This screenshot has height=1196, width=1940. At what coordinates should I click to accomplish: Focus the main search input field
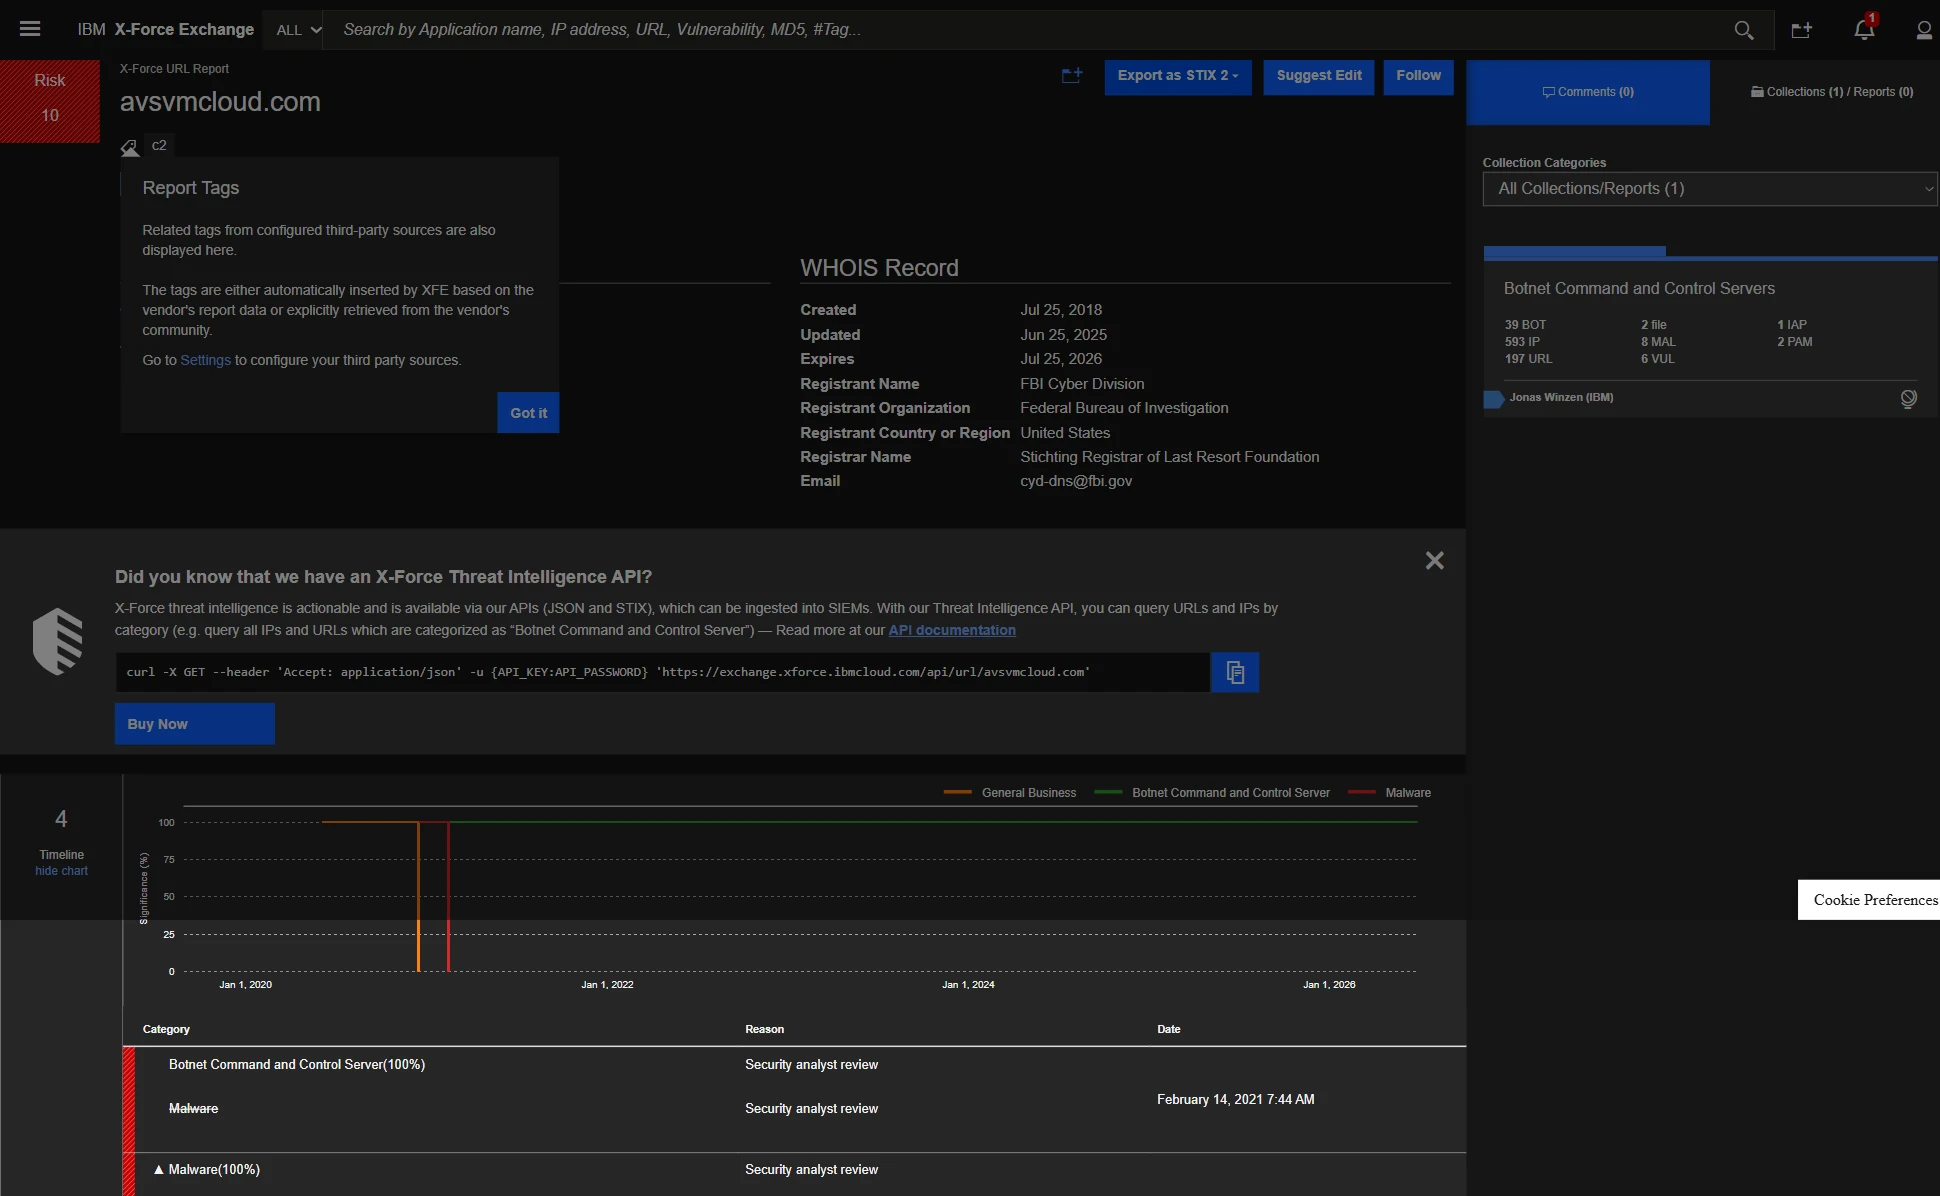click(1025, 30)
